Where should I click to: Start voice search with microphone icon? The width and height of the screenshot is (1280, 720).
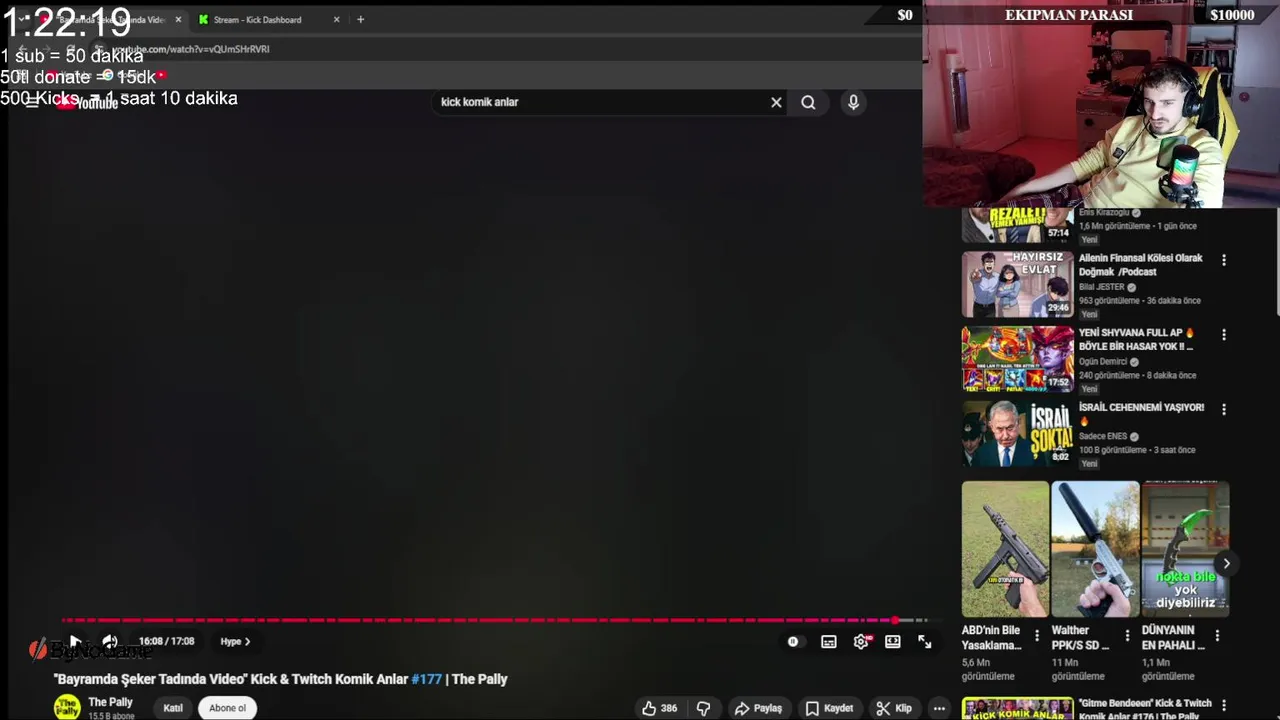tap(853, 102)
